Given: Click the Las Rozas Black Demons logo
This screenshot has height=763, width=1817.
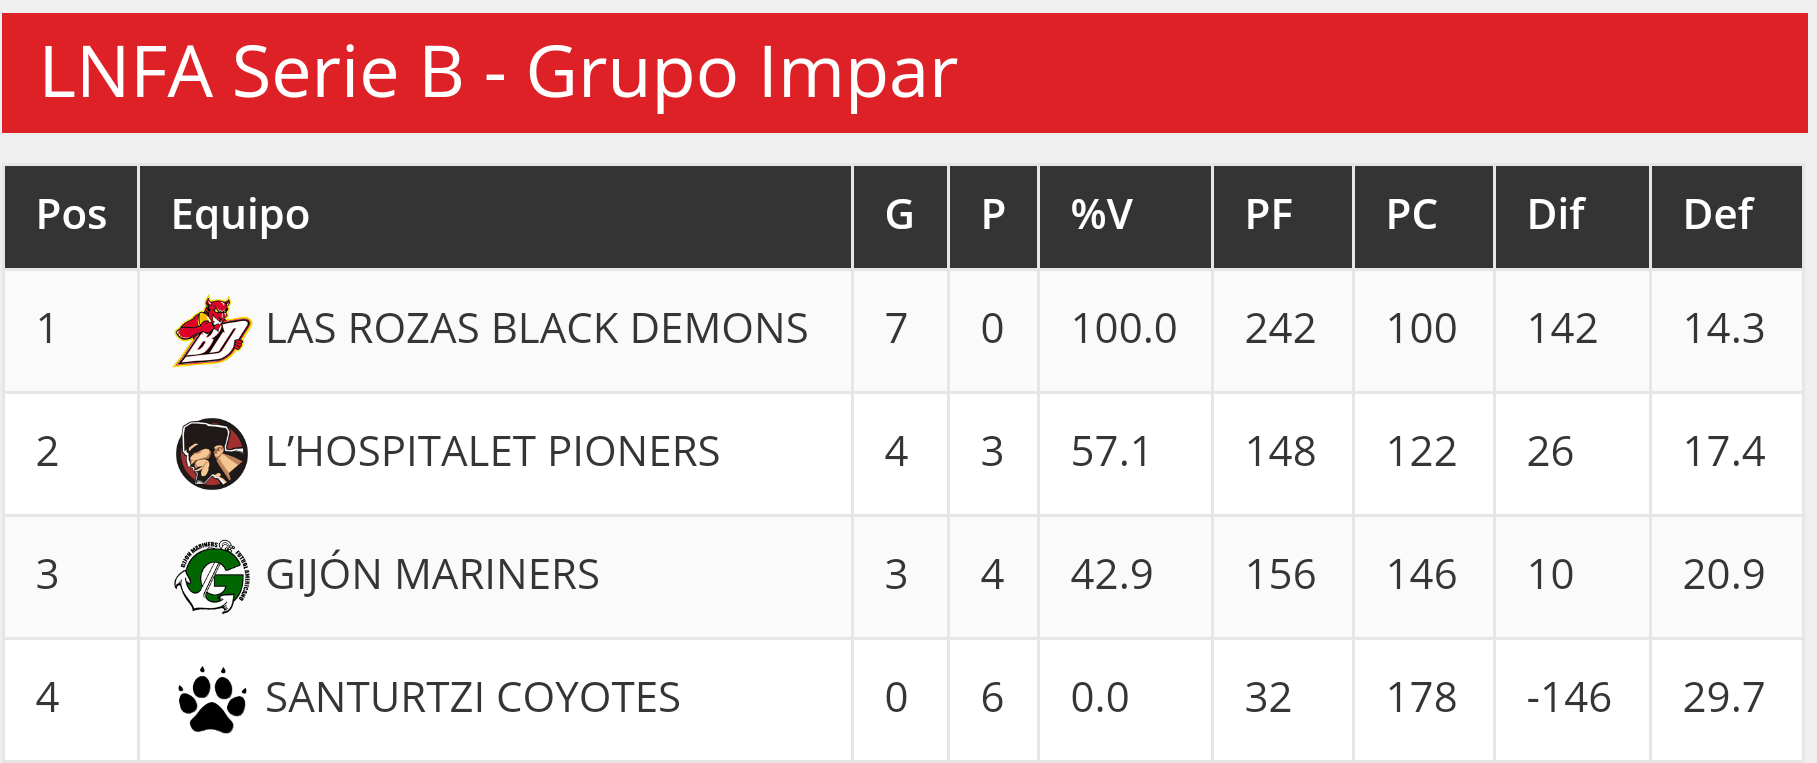Looking at the screenshot, I should click(x=211, y=331).
